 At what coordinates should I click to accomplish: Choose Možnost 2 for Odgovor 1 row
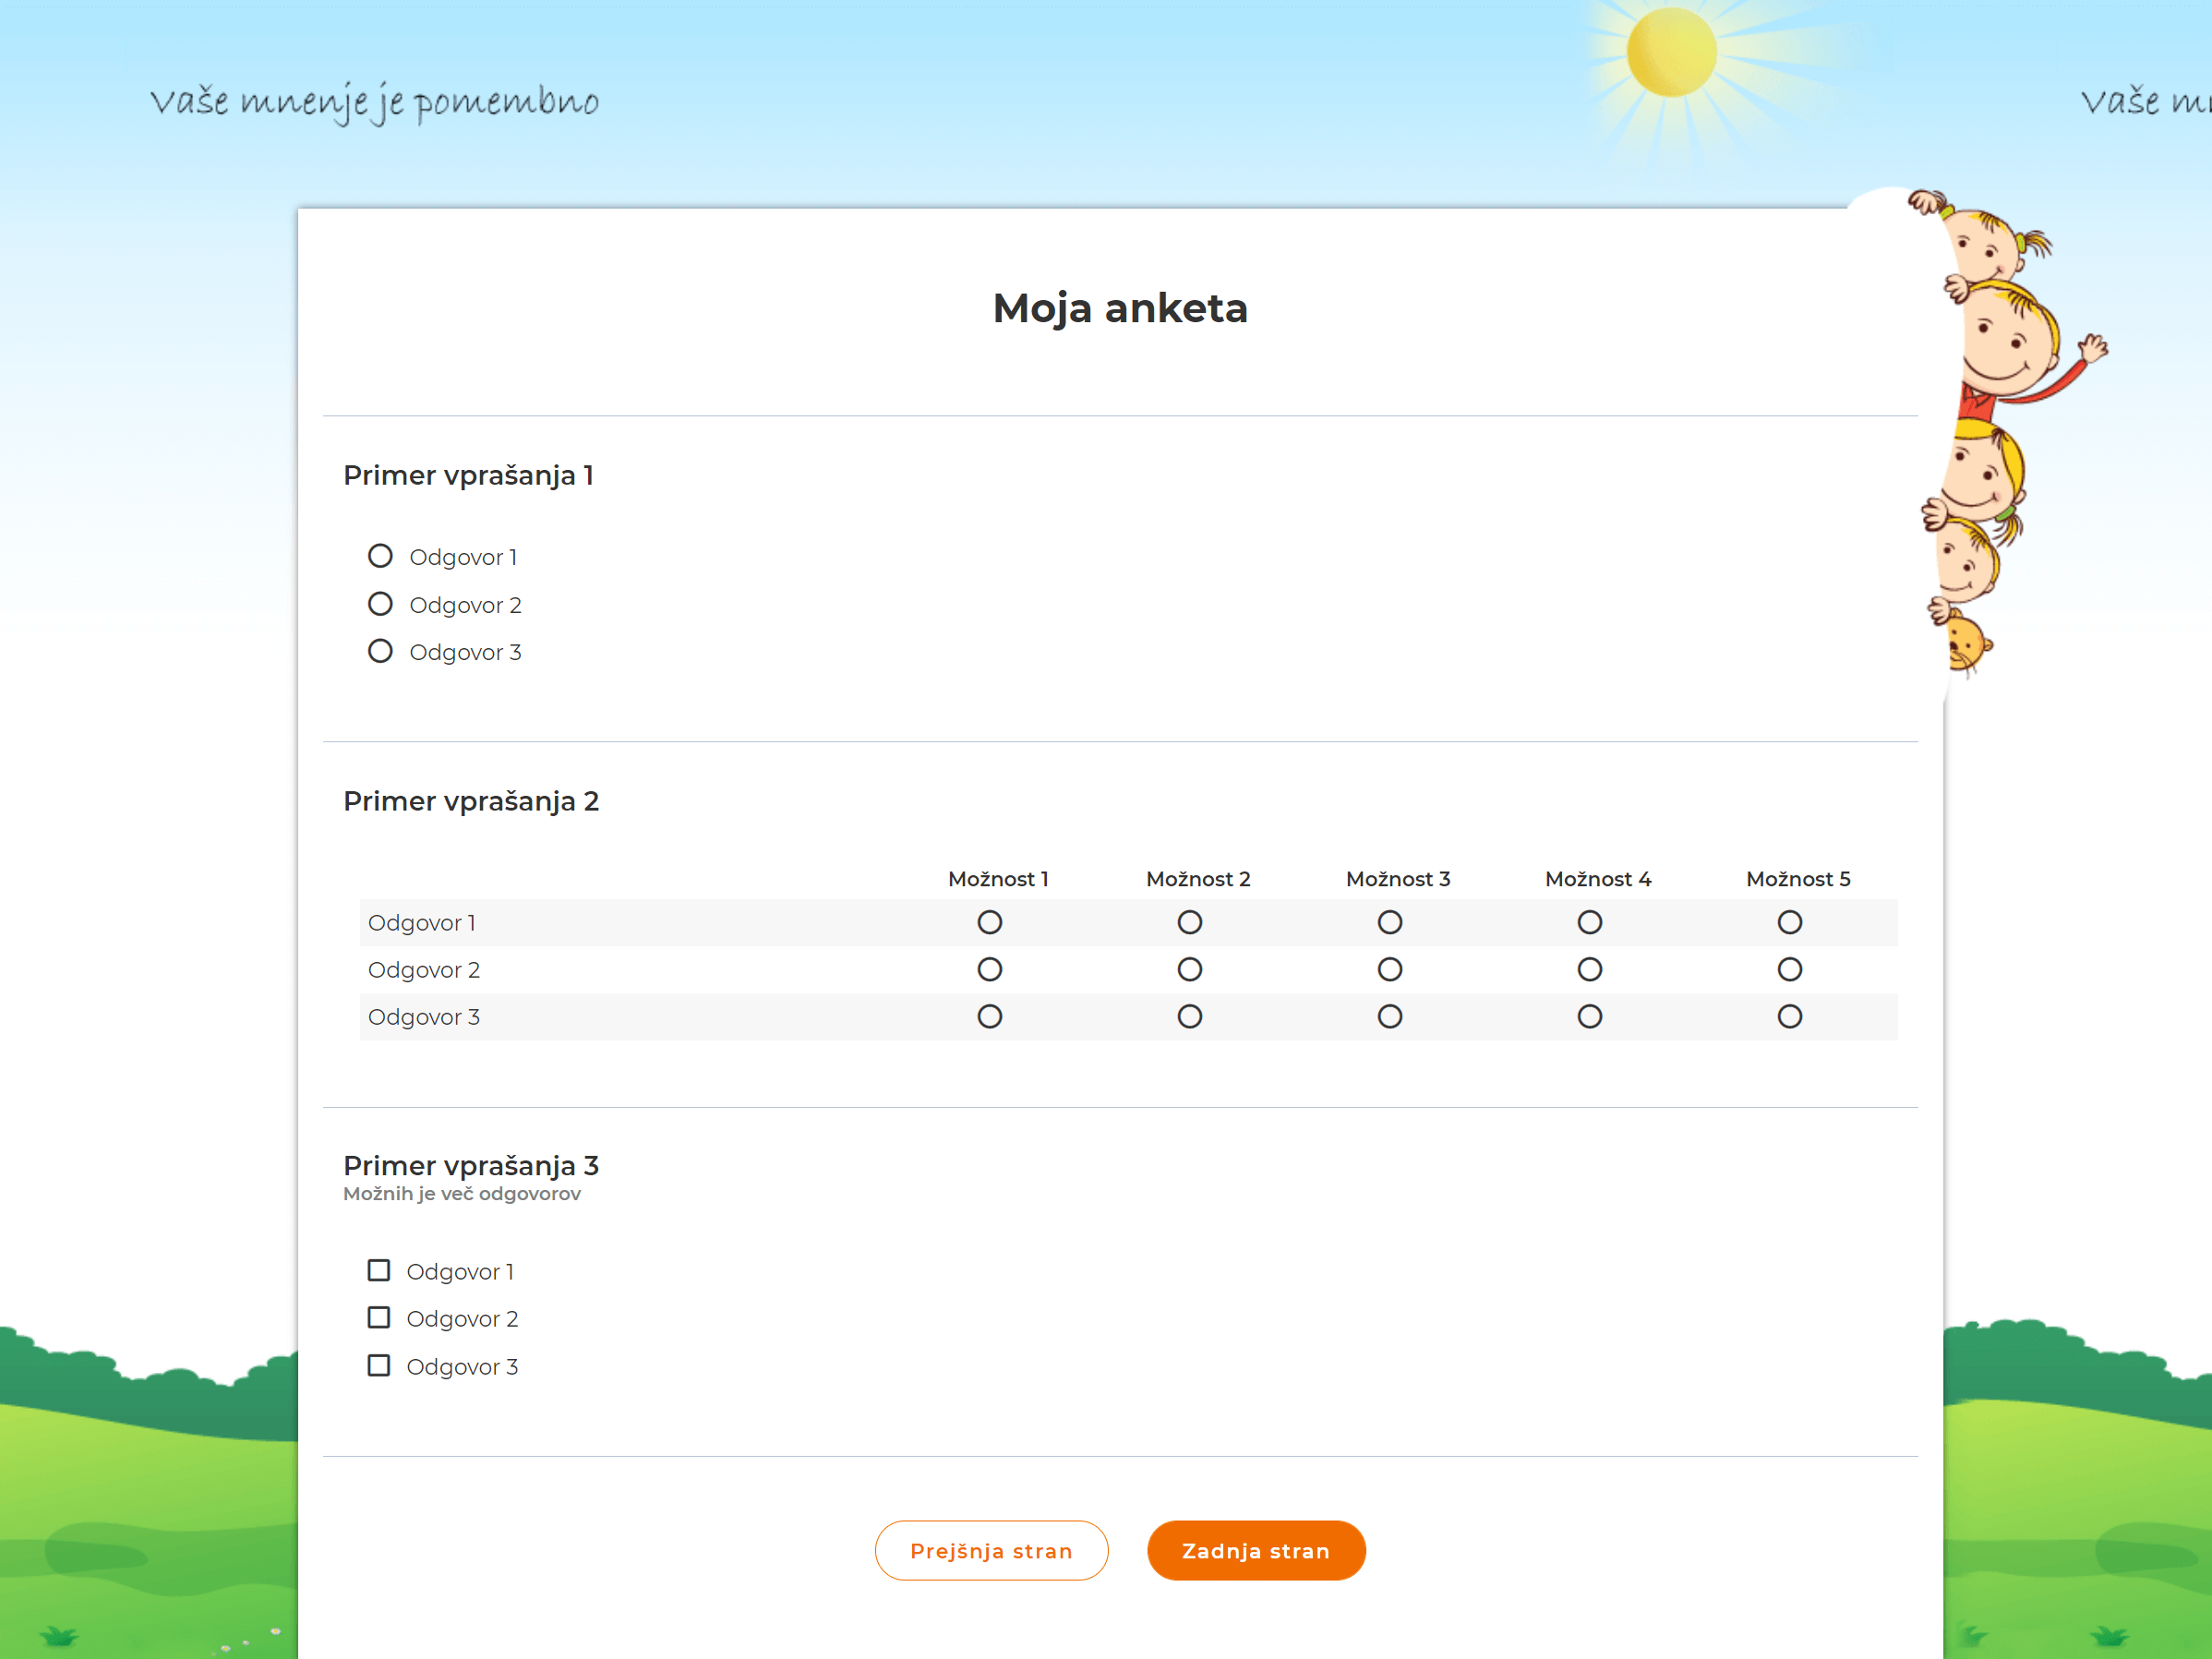pos(1190,922)
